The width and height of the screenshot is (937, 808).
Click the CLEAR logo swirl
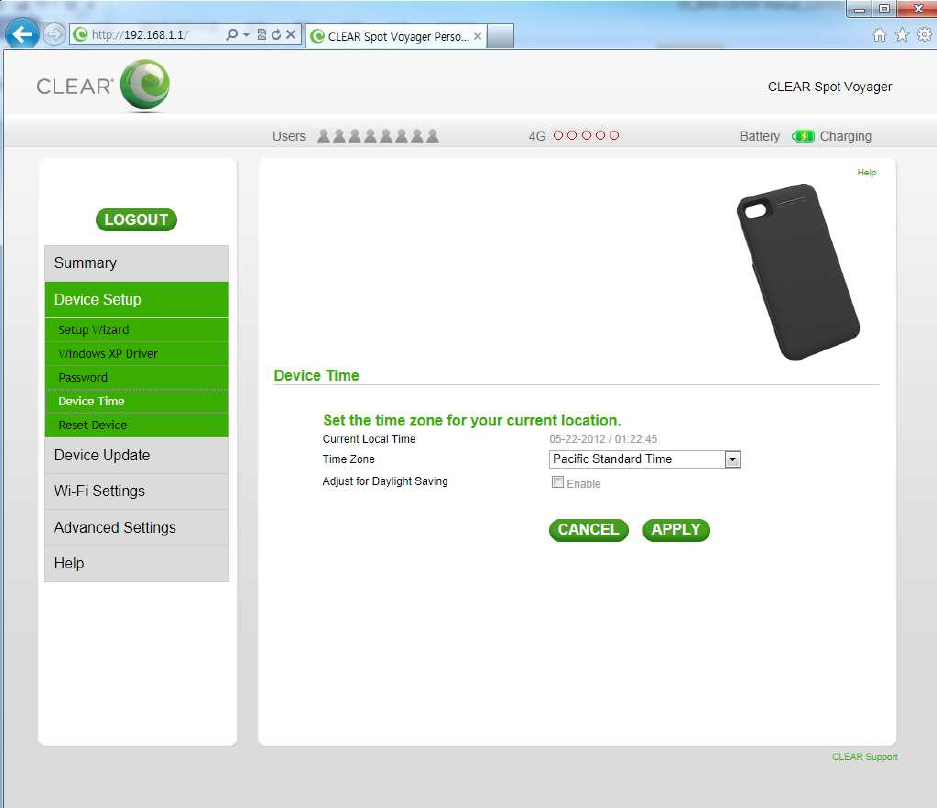point(145,85)
